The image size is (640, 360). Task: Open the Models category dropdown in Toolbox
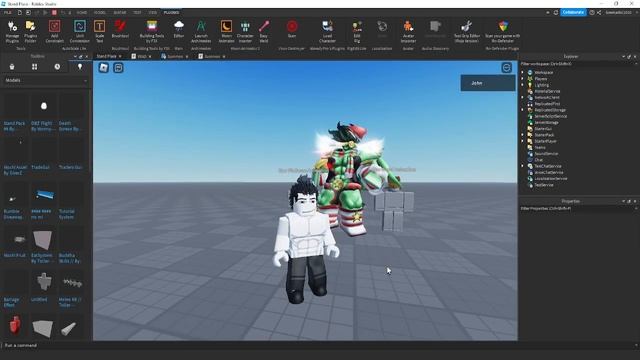click(46, 80)
